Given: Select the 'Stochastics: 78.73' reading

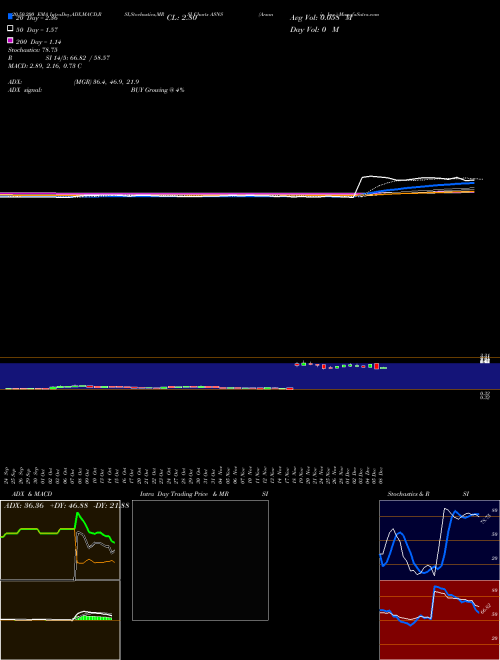Looking at the screenshot, I should (x=32, y=50).
